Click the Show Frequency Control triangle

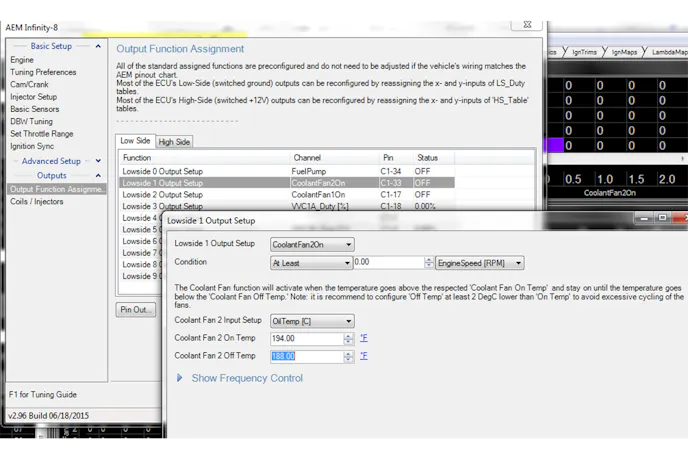(180, 378)
